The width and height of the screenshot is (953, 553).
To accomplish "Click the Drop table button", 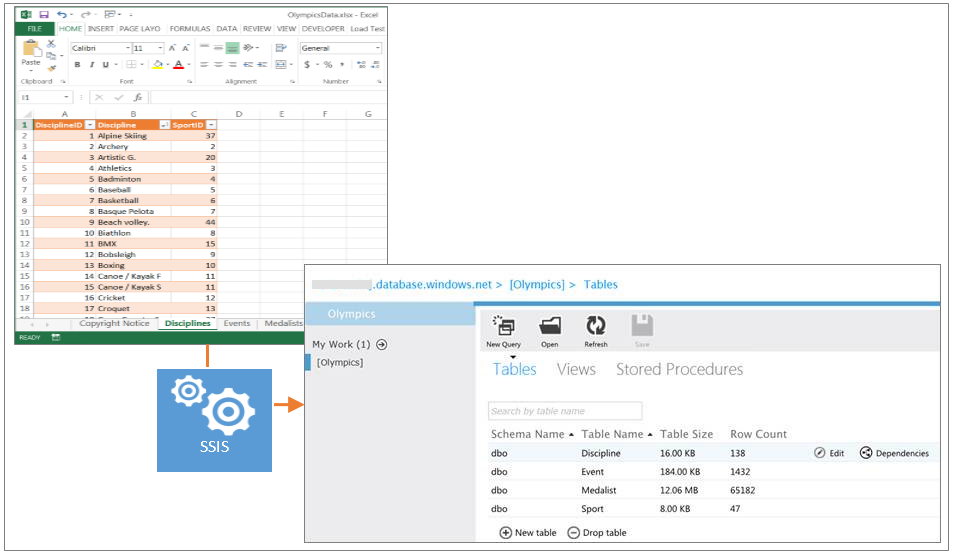I will [x=597, y=533].
